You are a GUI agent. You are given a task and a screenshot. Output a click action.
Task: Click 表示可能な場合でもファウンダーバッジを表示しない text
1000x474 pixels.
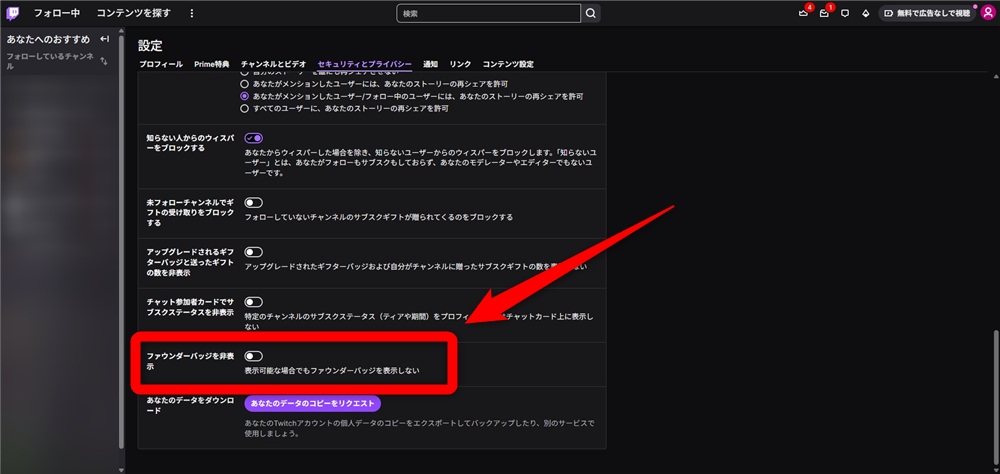[332, 371]
